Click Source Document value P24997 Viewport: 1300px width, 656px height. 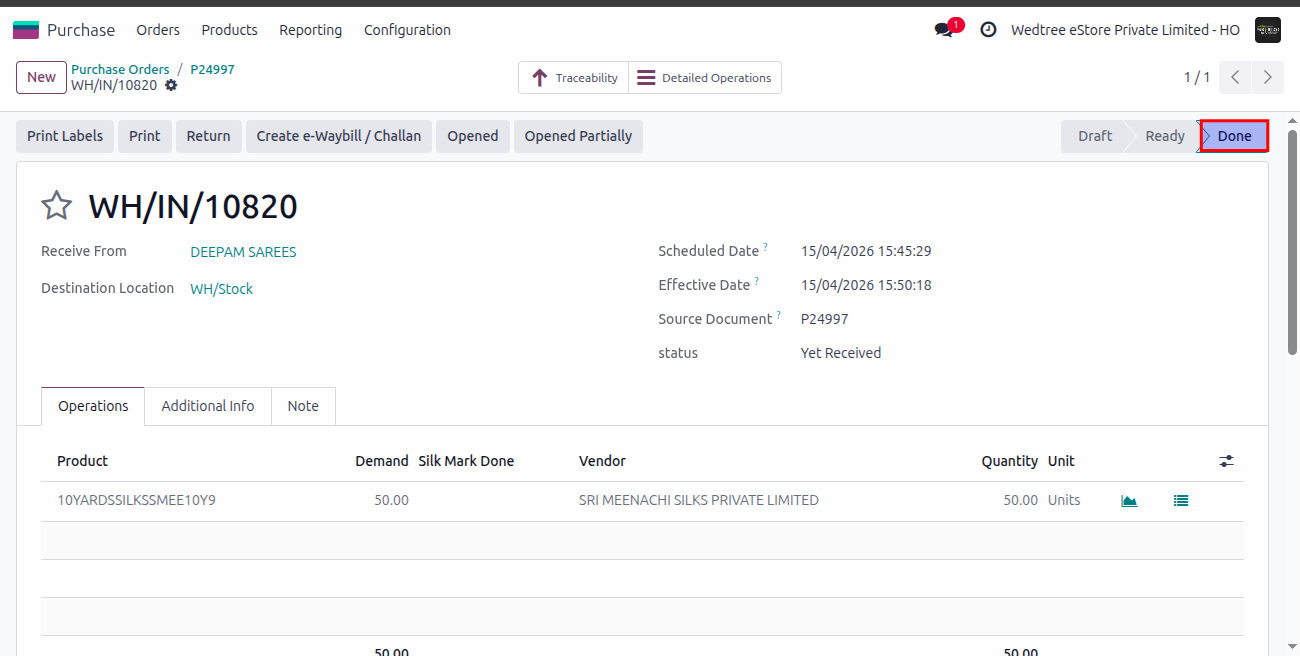(x=825, y=319)
